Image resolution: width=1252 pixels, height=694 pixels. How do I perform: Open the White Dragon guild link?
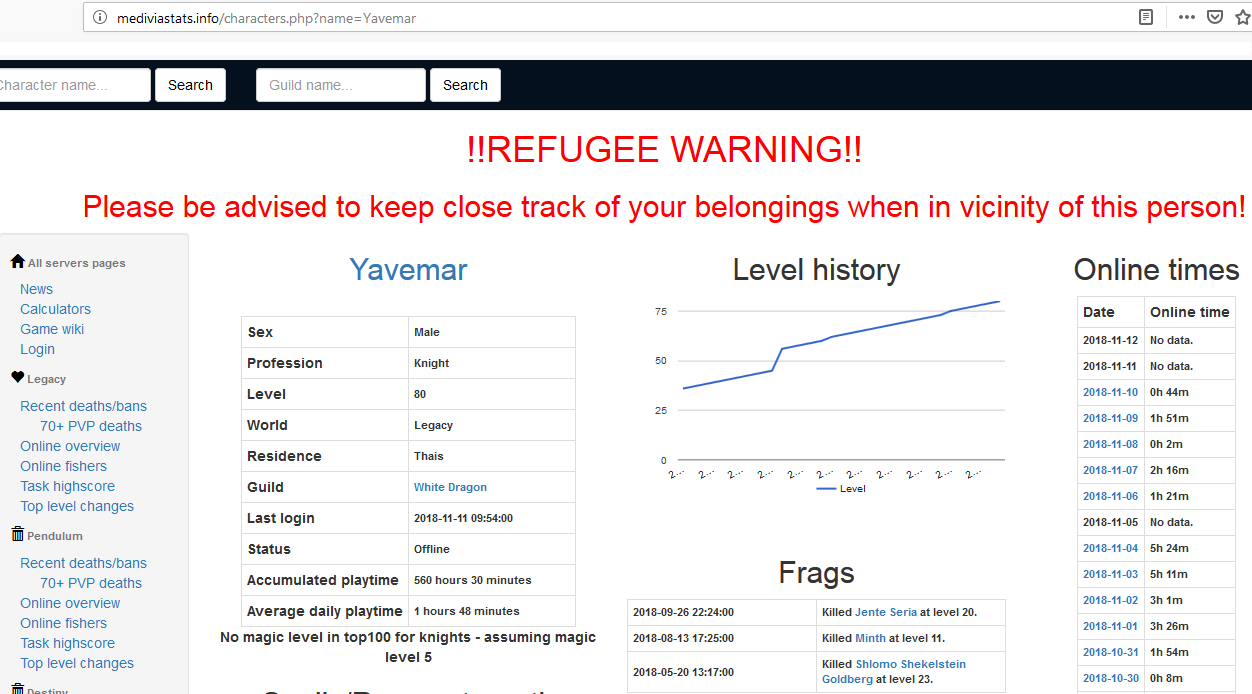coord(450,487)
